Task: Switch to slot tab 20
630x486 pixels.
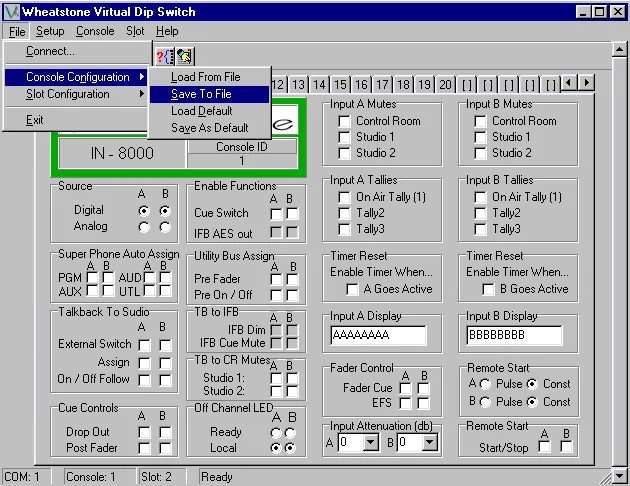Action: pyautogui.click(x=445, y=85)
